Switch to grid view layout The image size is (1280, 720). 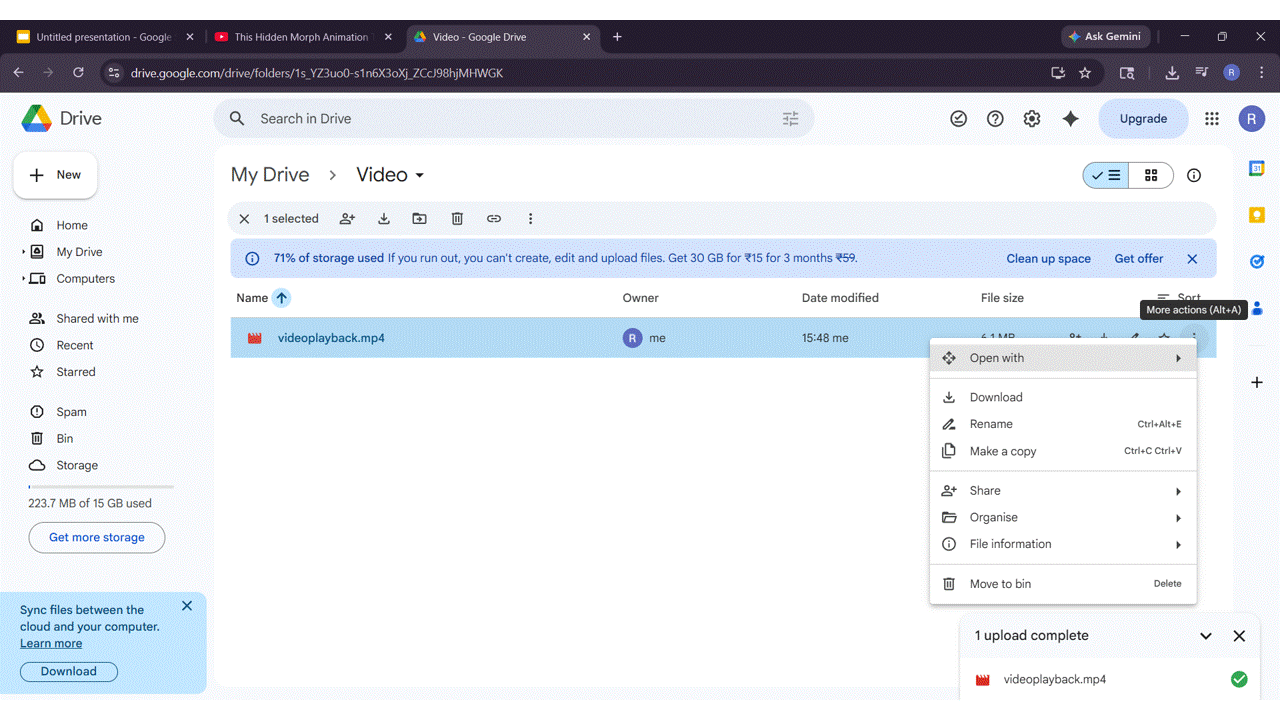pos(1151,175)
